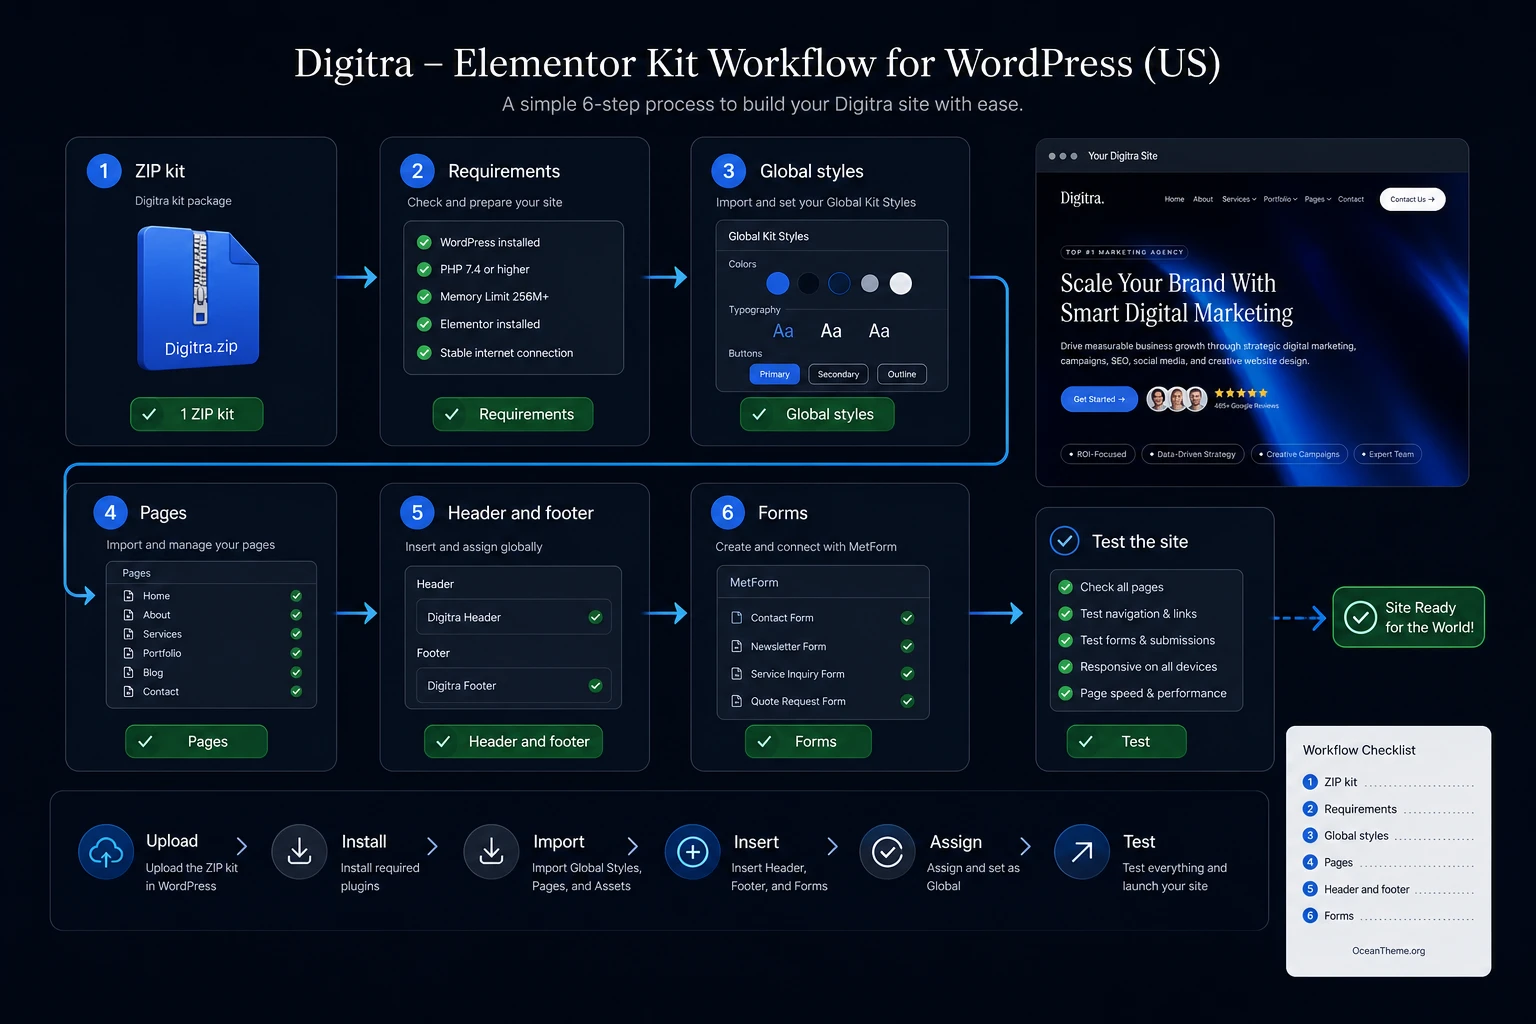The image size is (1536, 1024).
Task: Click the Assign checkmark circle icon
Action: click(x=887, y=852)
